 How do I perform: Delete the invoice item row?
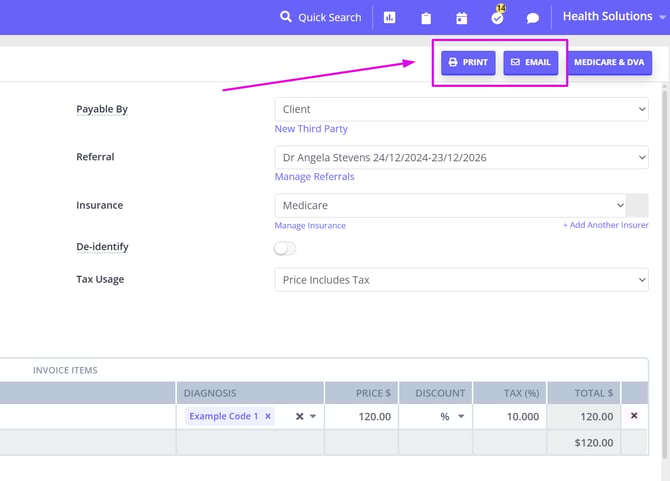point(634,416)
